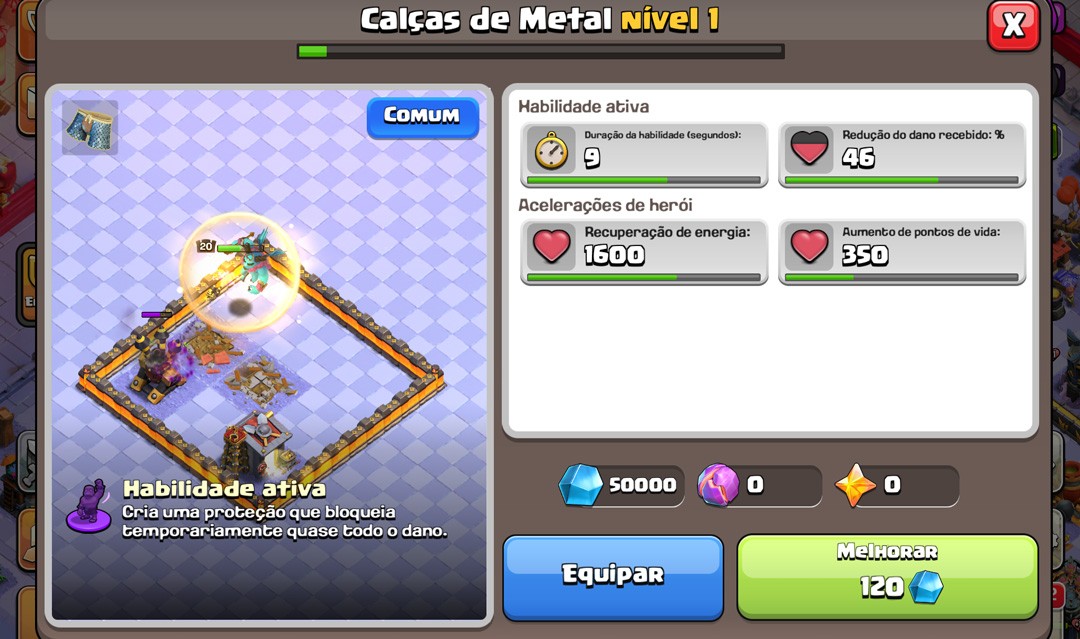Viewport: 1080px width, 639px height.
Task: Tap the heart icon beside Recuperação de energia
Action: tap(552, 246)
